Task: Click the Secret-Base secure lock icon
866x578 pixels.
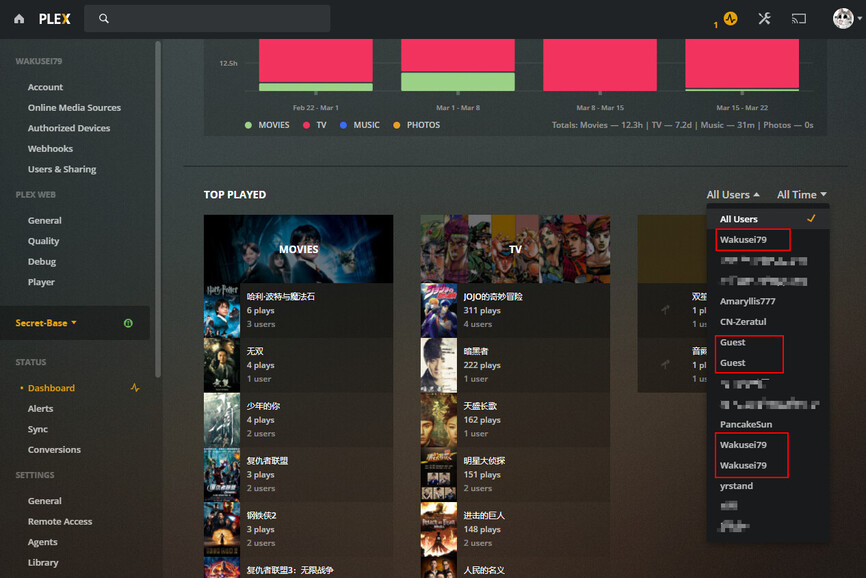Action: point(128,323)
